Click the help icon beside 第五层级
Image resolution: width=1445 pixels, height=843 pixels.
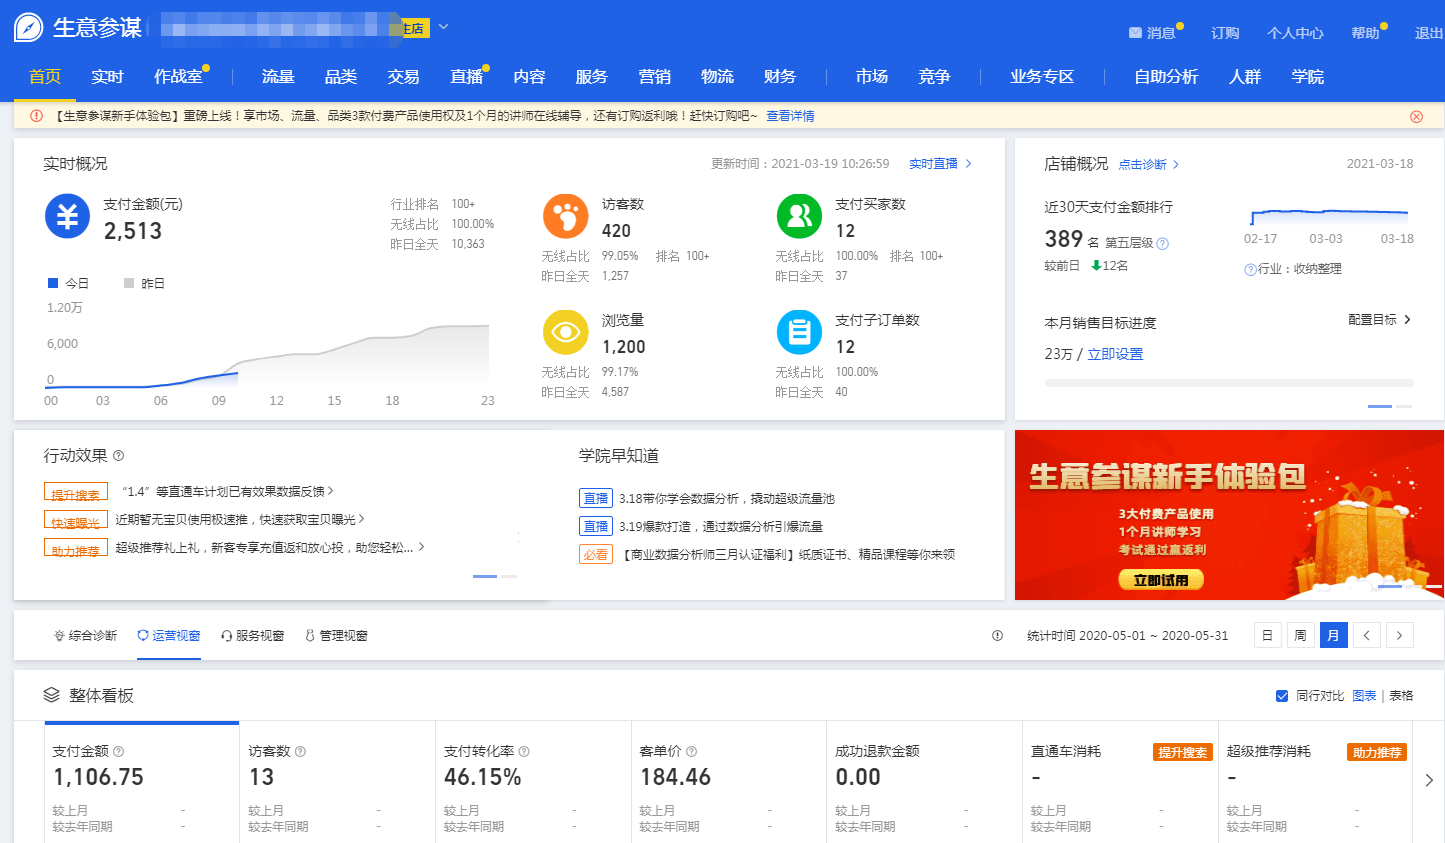[1162, 243]
